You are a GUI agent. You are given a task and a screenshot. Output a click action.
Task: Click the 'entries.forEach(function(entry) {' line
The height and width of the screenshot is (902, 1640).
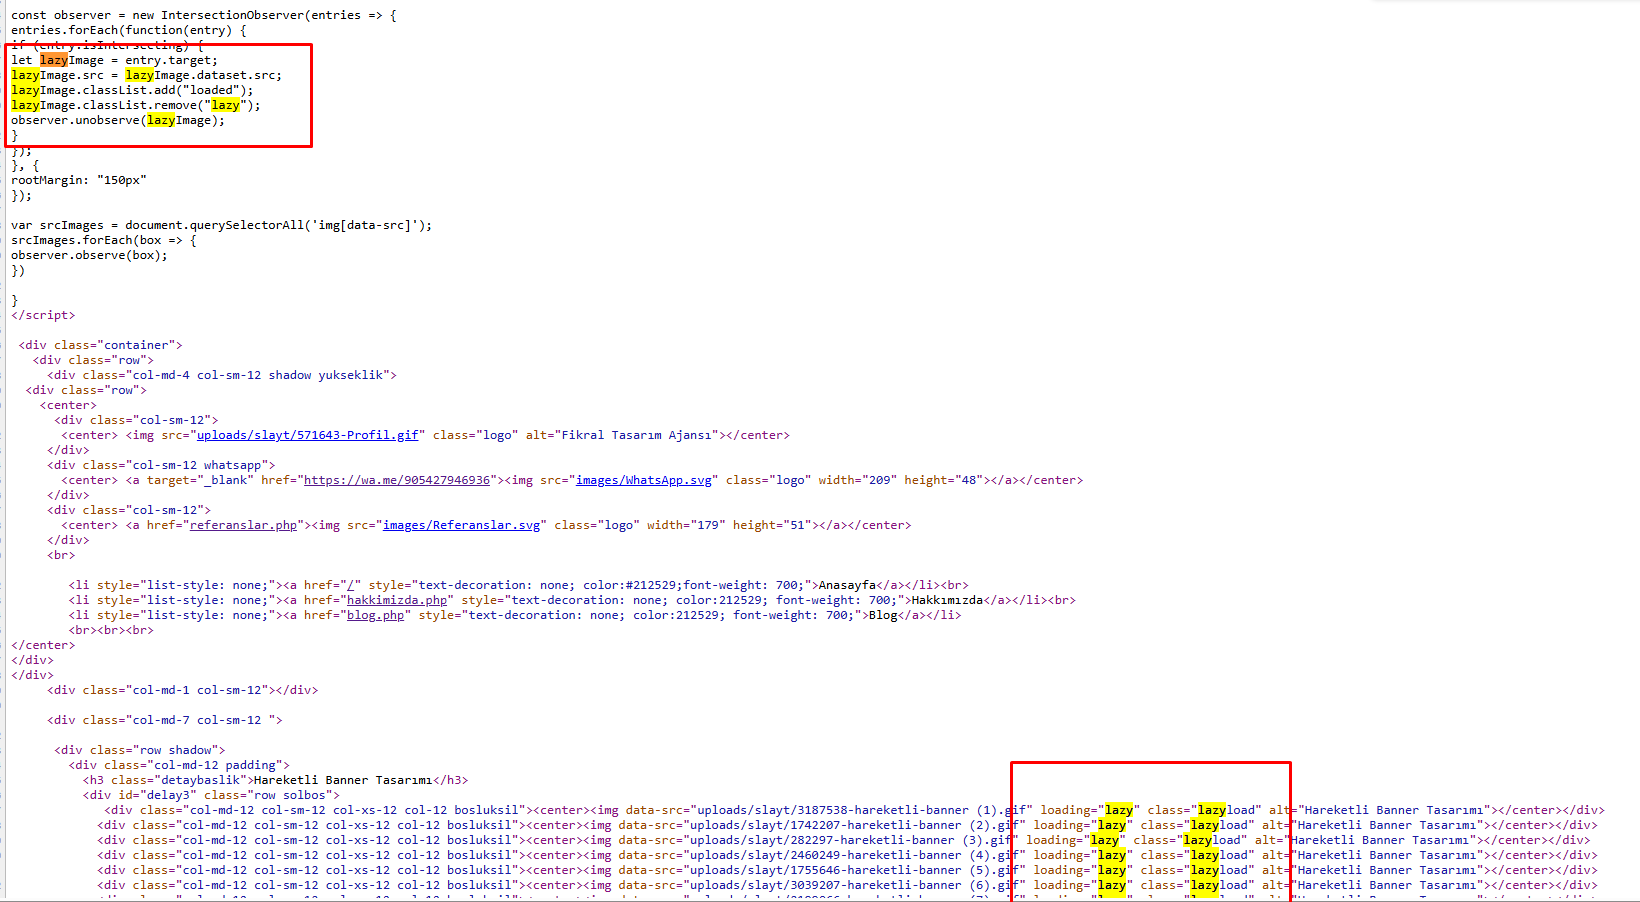(x=129, y=30)
